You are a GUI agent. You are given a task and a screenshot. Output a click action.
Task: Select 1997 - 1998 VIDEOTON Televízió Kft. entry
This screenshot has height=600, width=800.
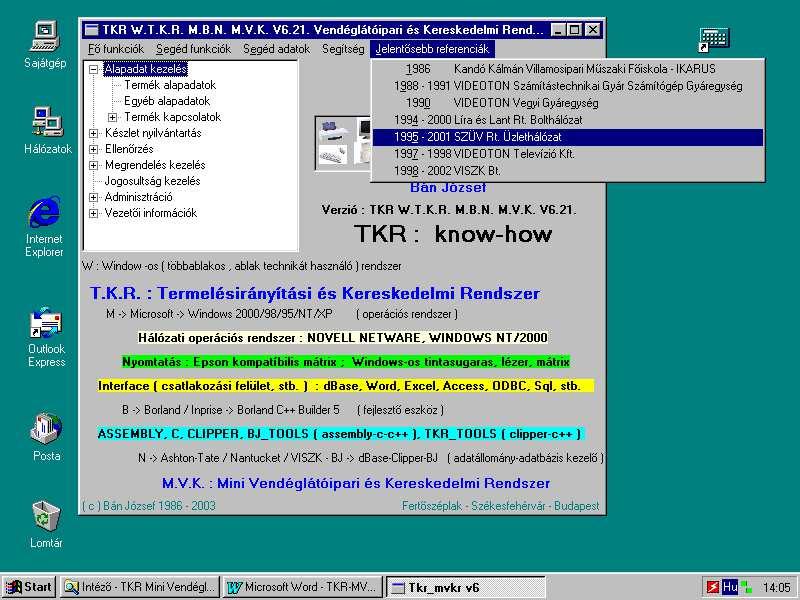[568, 154]
